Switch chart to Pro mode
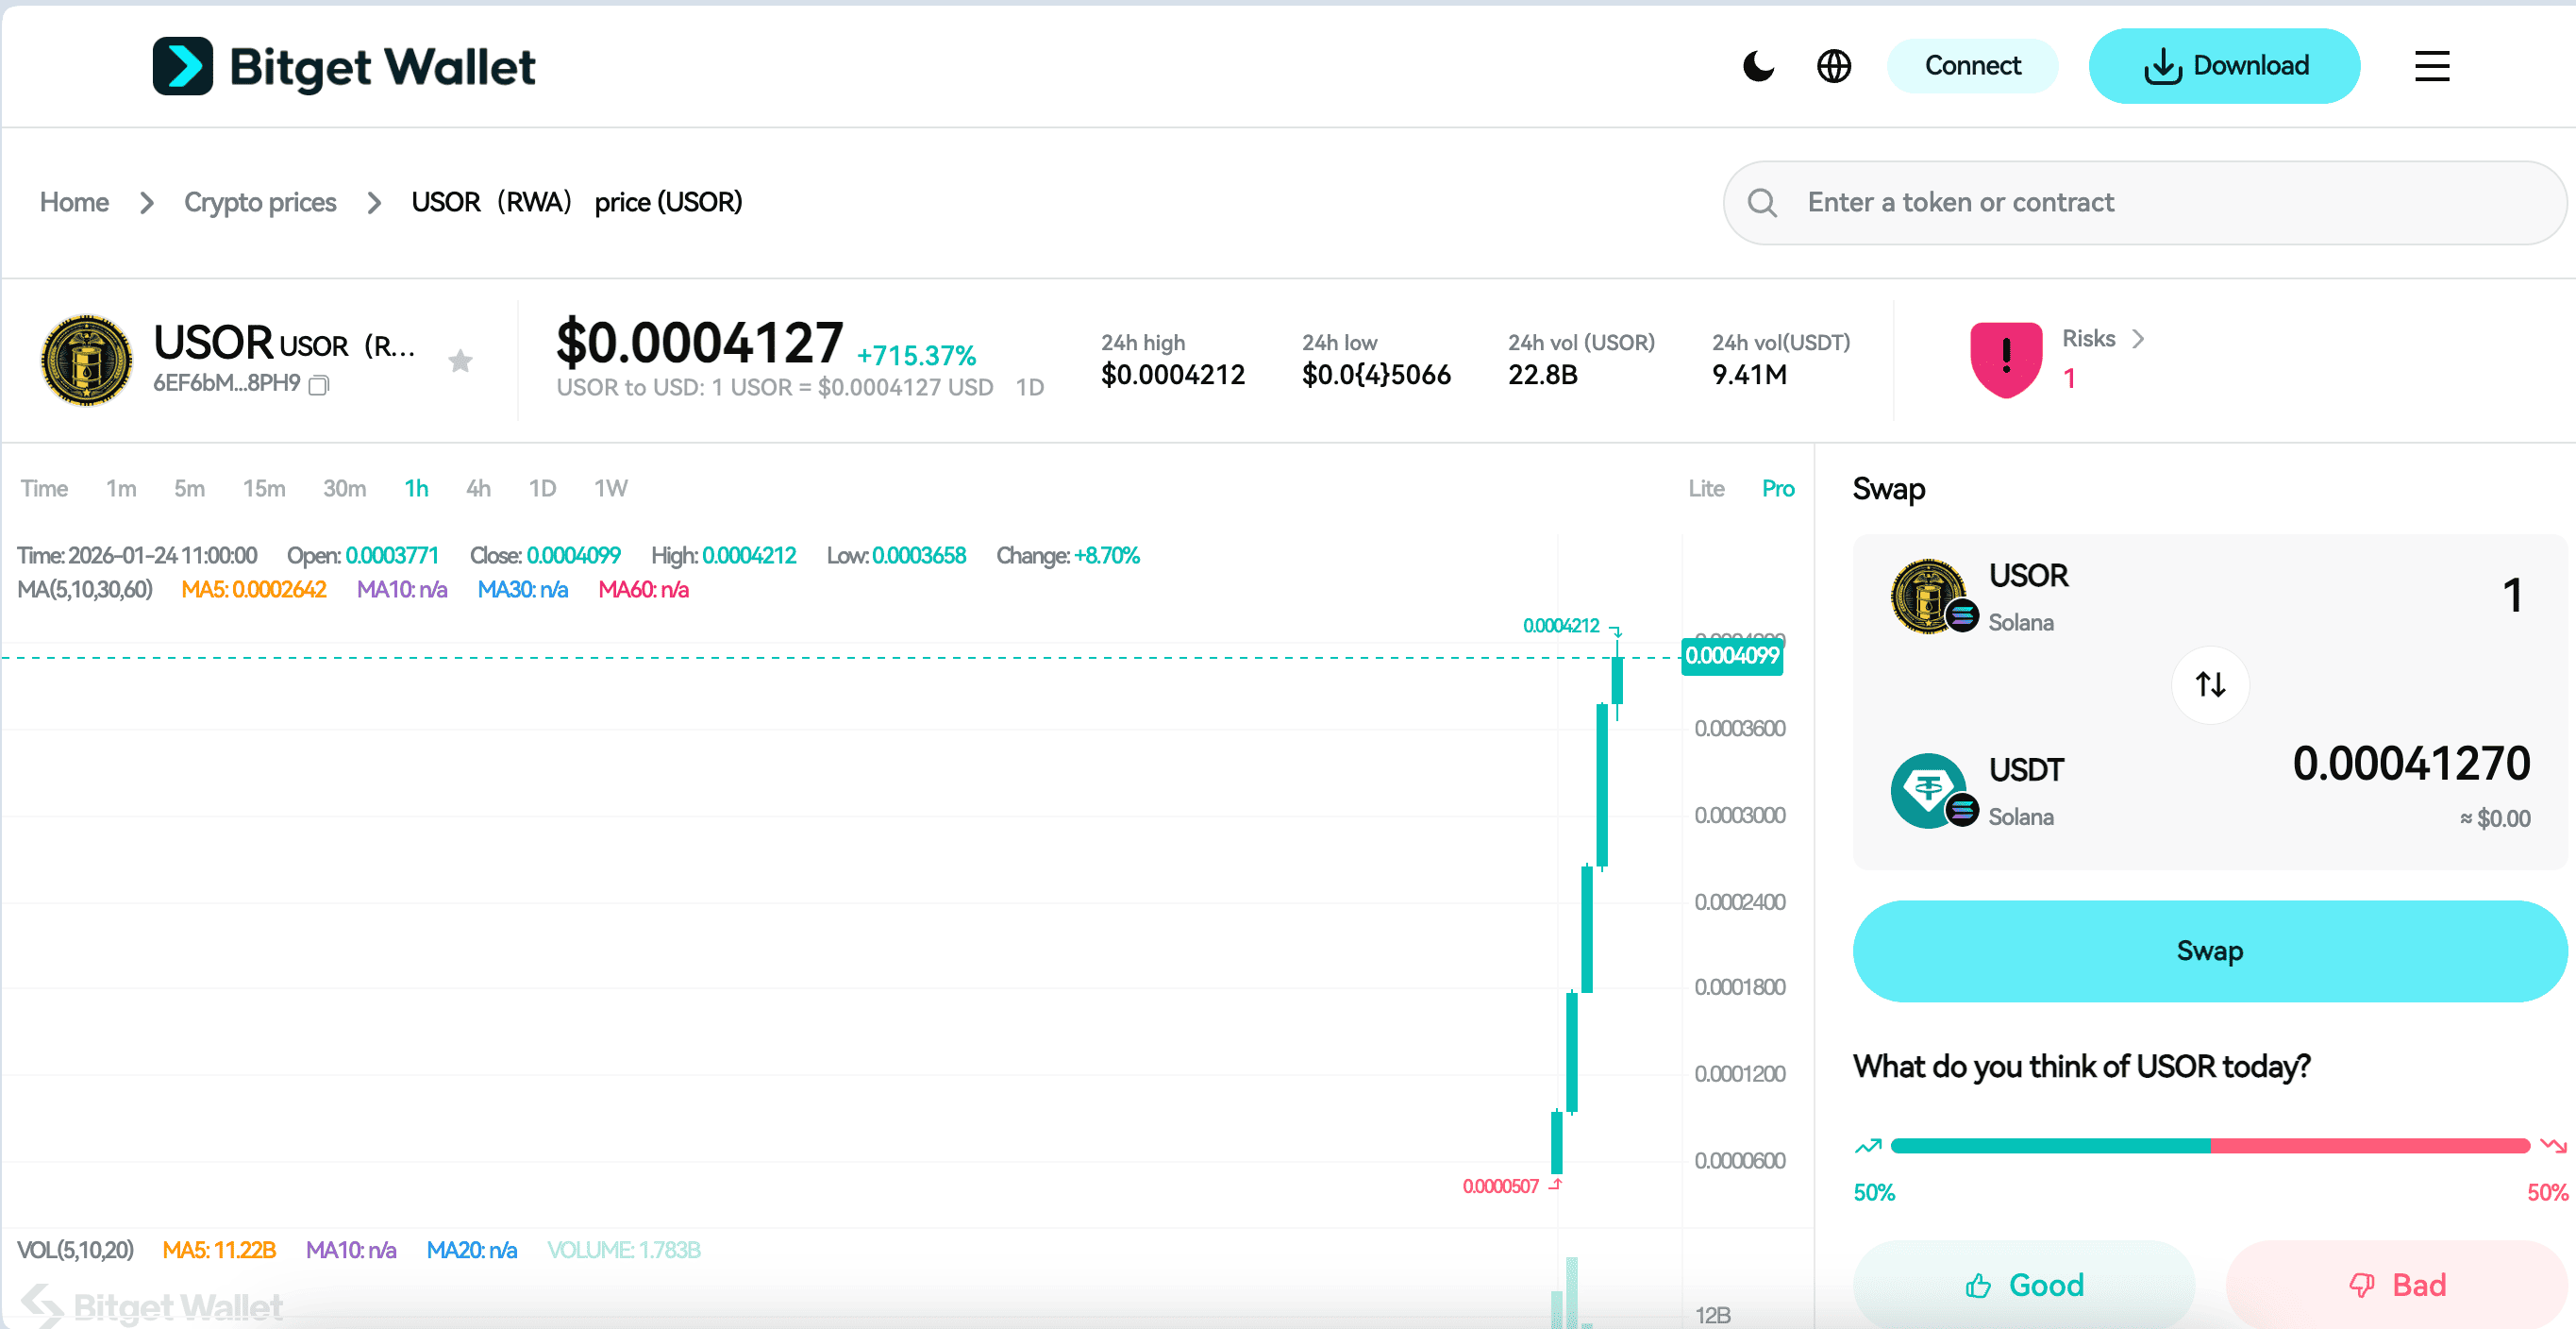 point(1778,488)
